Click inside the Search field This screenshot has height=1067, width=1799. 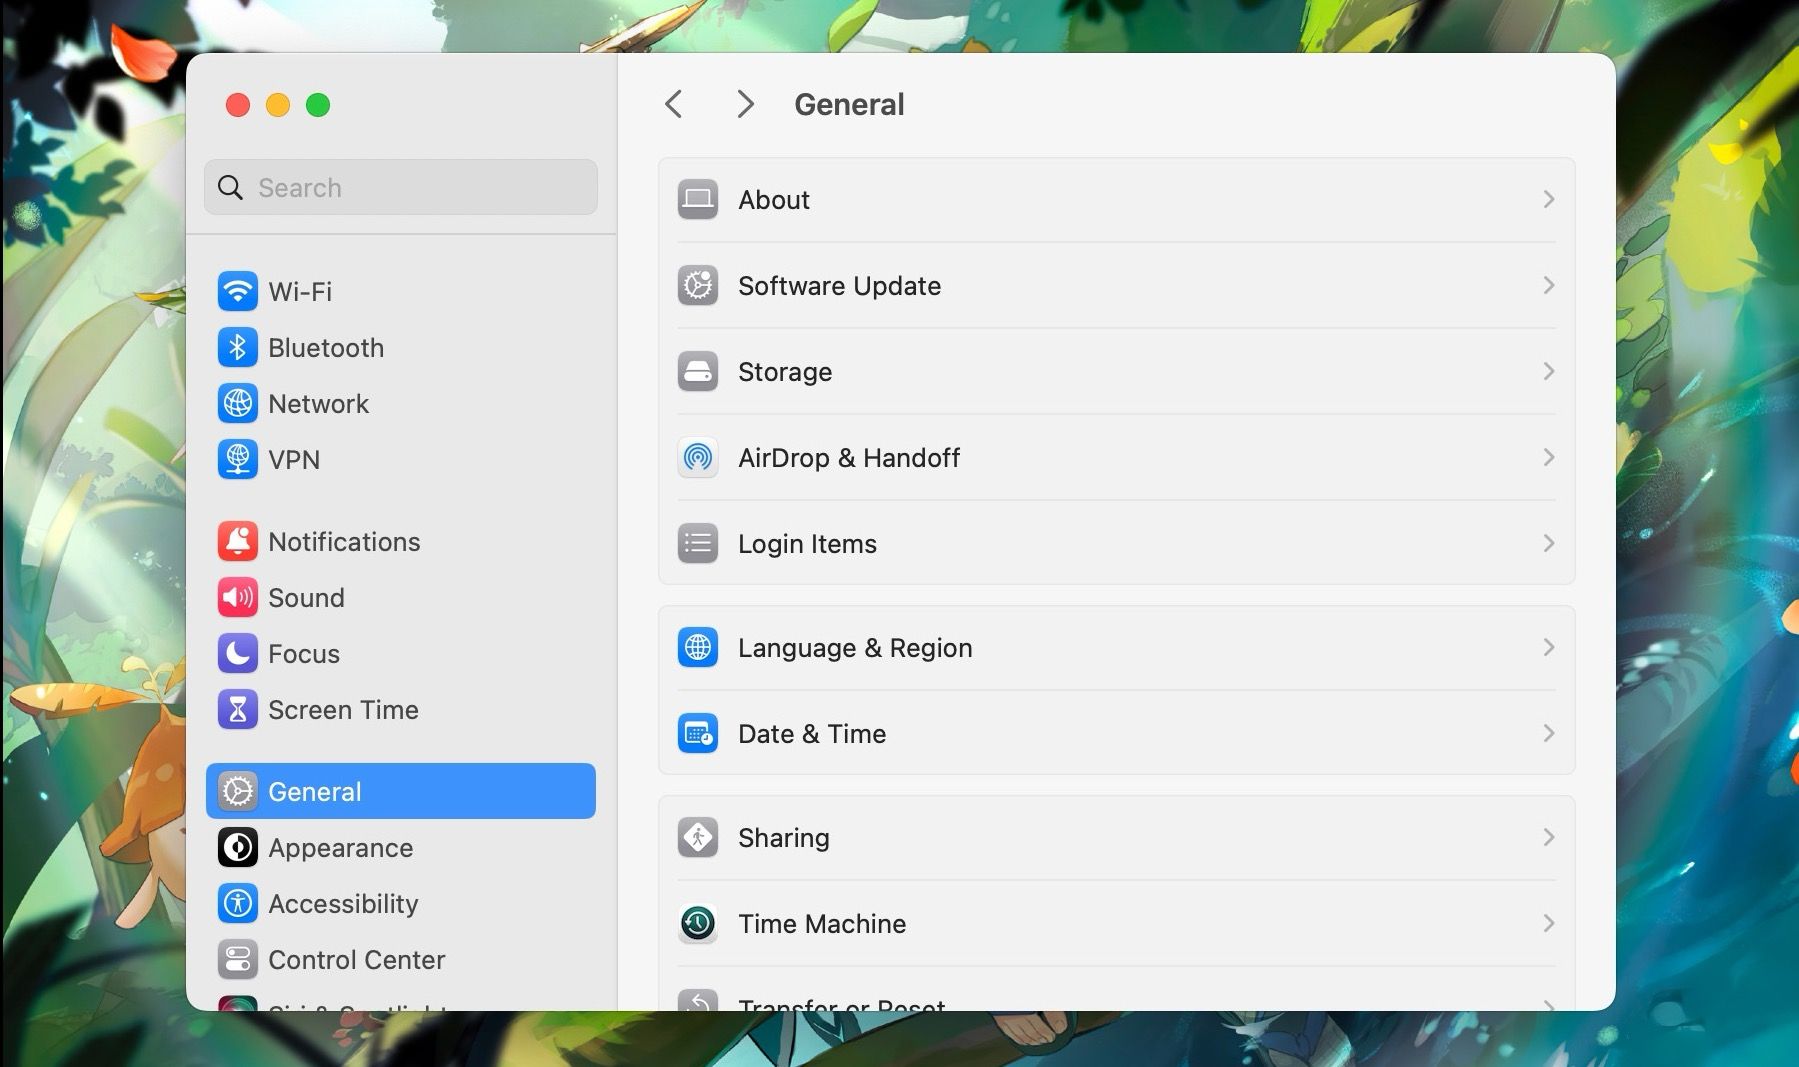pos(400,187)
